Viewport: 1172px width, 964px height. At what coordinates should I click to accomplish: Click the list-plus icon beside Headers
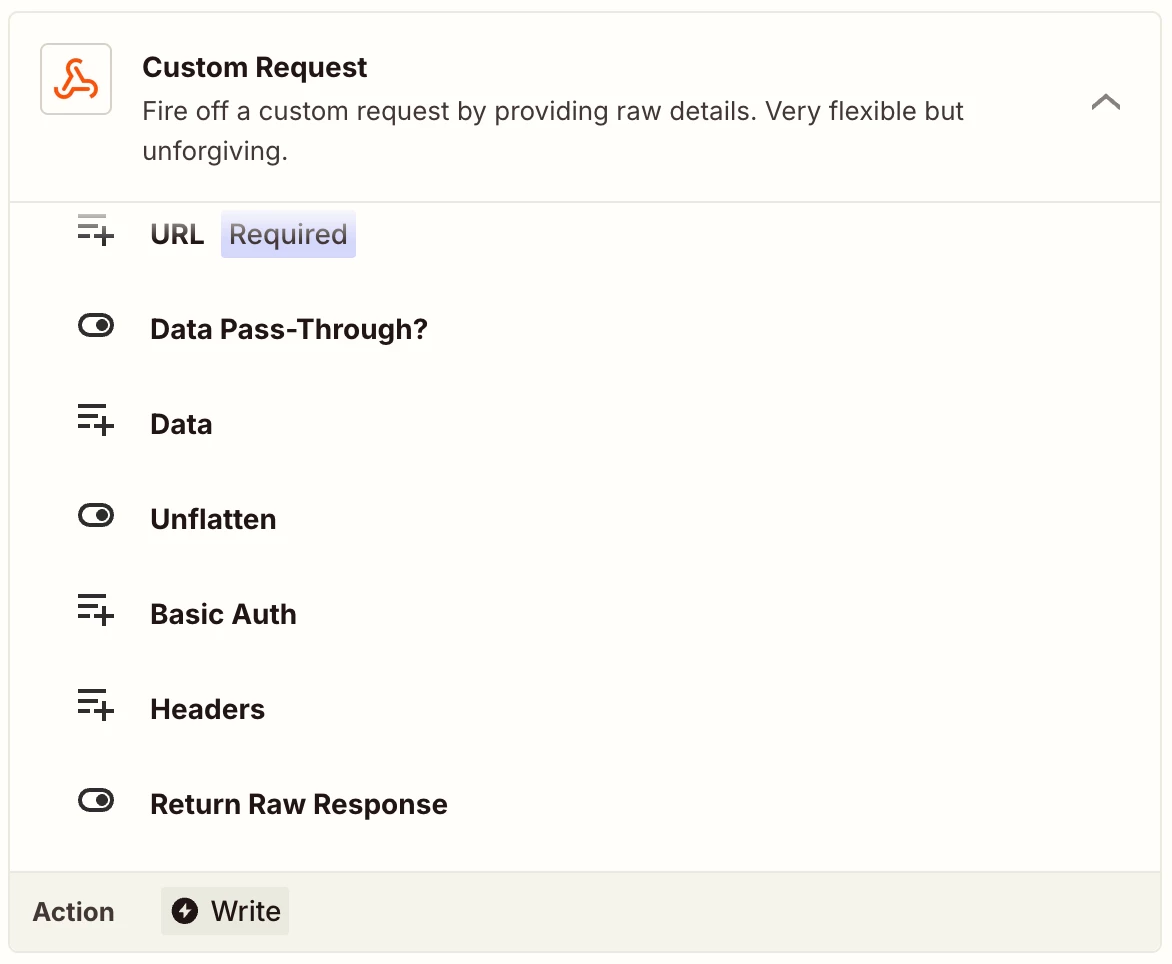tap(96, 705)
